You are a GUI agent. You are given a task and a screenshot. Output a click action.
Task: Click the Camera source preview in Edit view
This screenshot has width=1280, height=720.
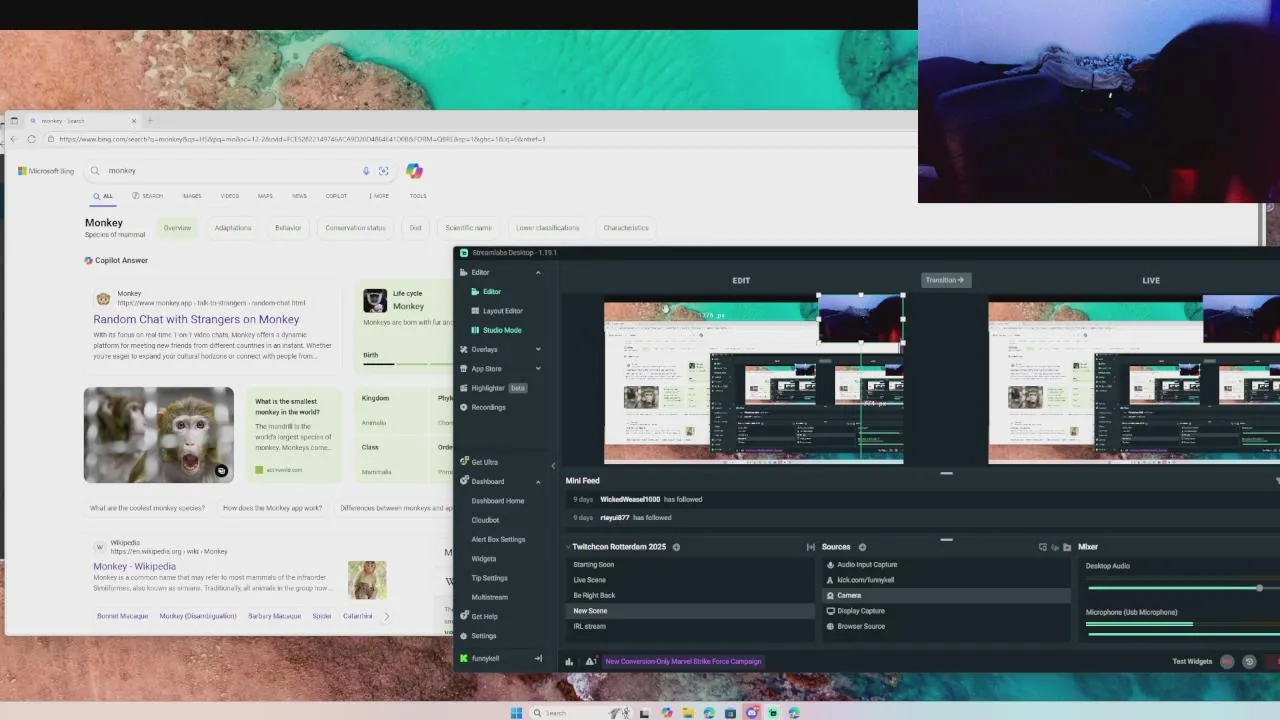pos(861,318)
